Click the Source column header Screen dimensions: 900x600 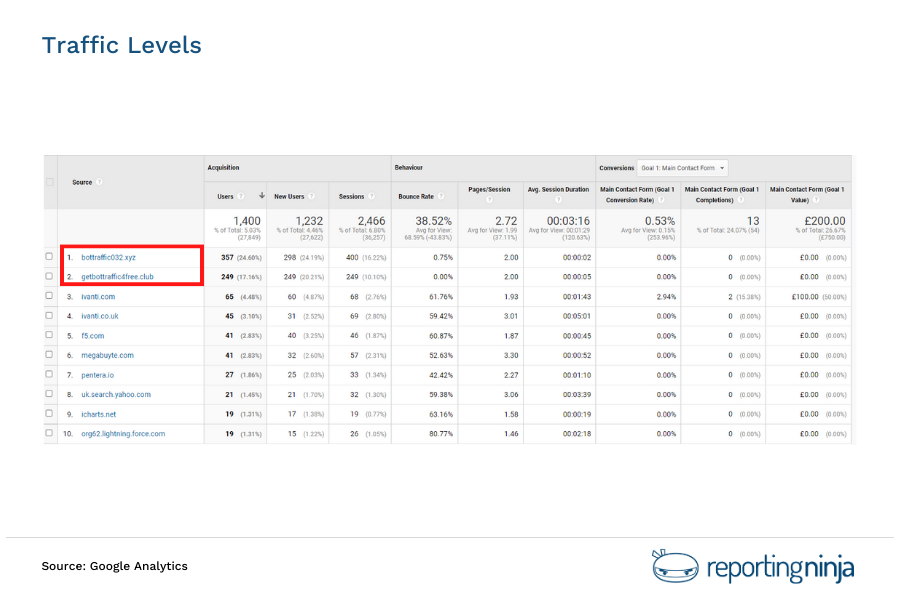pos(82,182)
